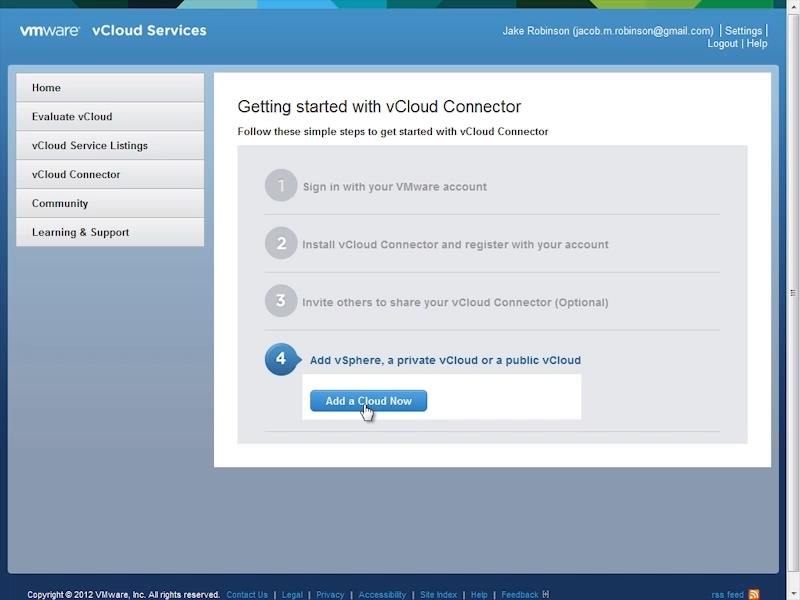Open Help link in header
Image resolution: width=800 pixels, height=600 pixels.
[757, 44]
